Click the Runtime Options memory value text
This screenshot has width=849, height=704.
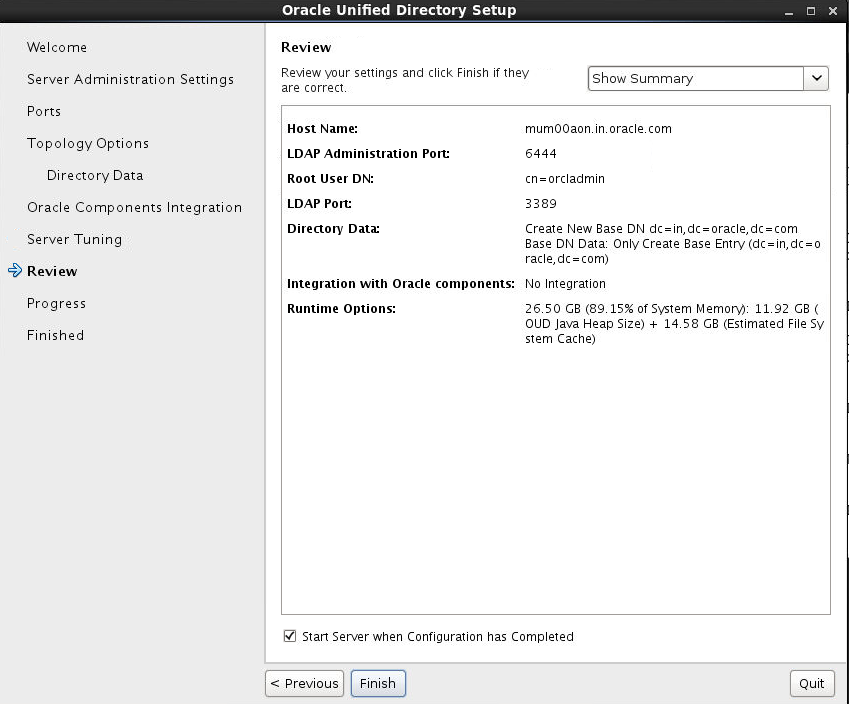[674, 324]
